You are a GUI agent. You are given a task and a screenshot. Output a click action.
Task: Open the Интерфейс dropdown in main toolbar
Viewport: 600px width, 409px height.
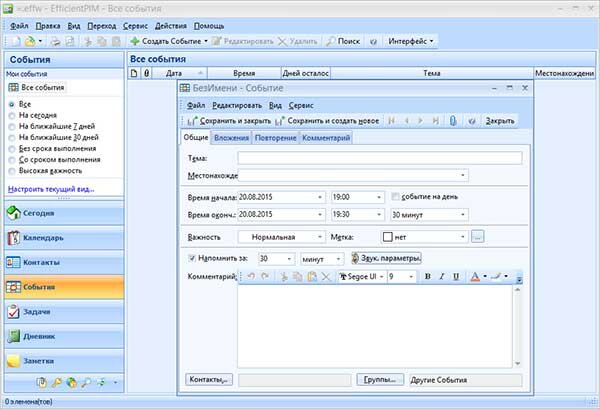(x=411, y=41)
